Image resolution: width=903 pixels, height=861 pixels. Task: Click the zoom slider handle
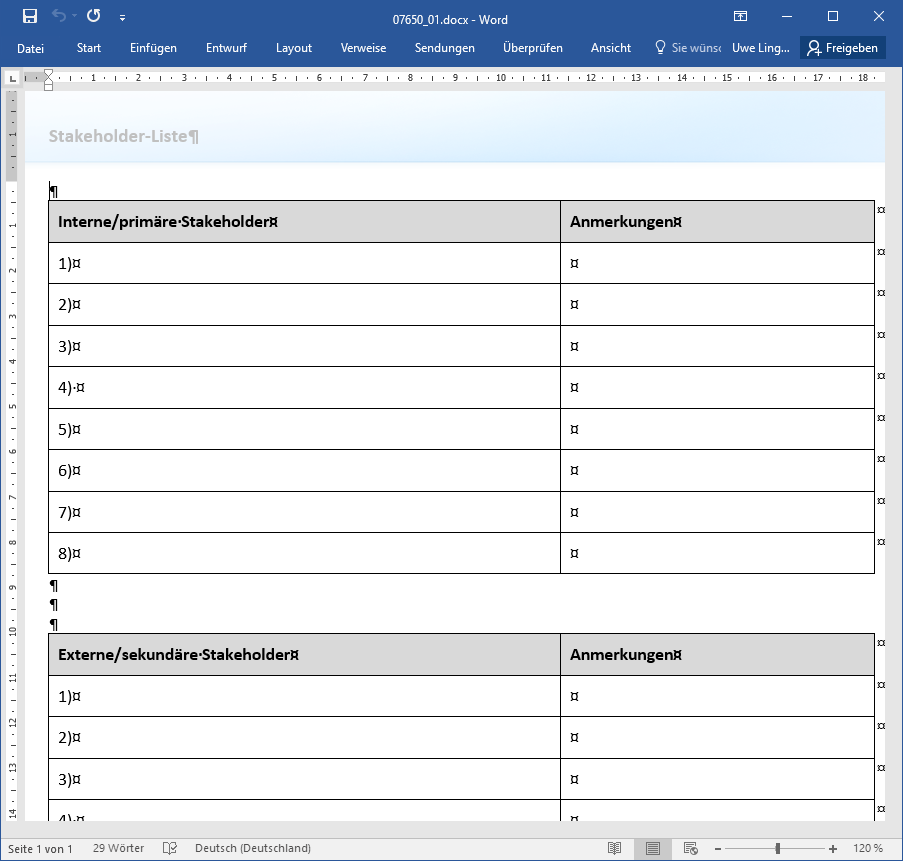pyautogui.click(x=778, y=848)
